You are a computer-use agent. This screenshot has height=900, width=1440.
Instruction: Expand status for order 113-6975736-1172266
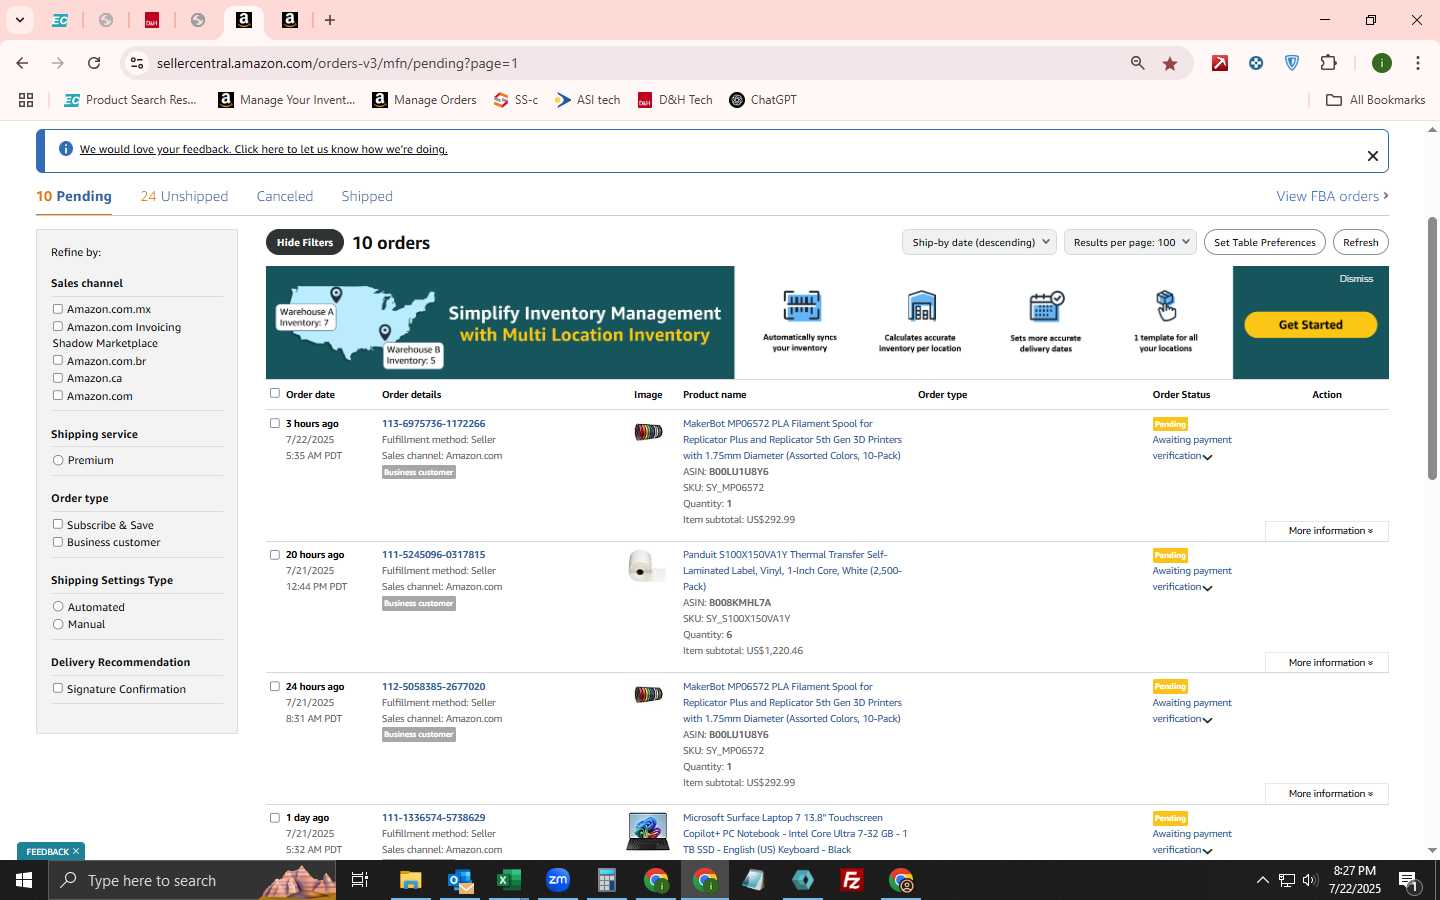(x=1208, y=457)
